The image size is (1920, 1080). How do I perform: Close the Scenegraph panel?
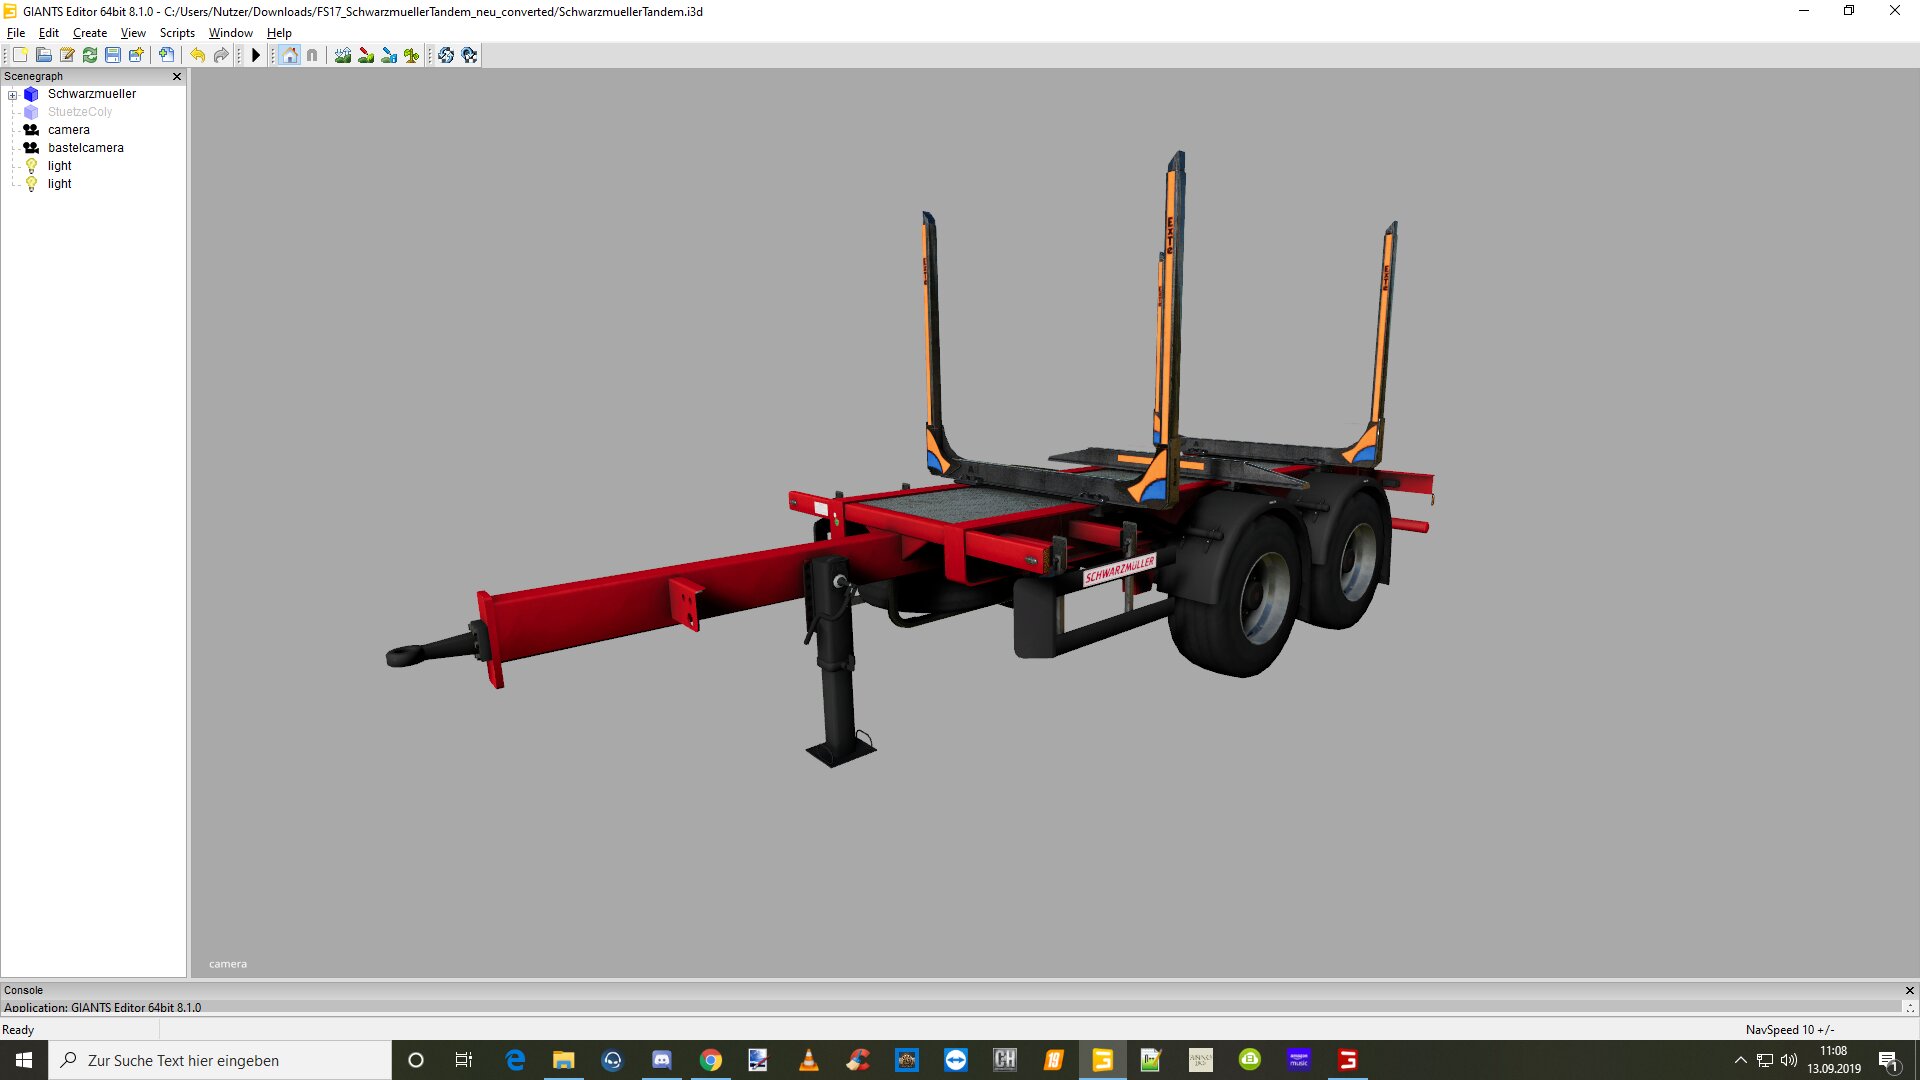point(177,76)
